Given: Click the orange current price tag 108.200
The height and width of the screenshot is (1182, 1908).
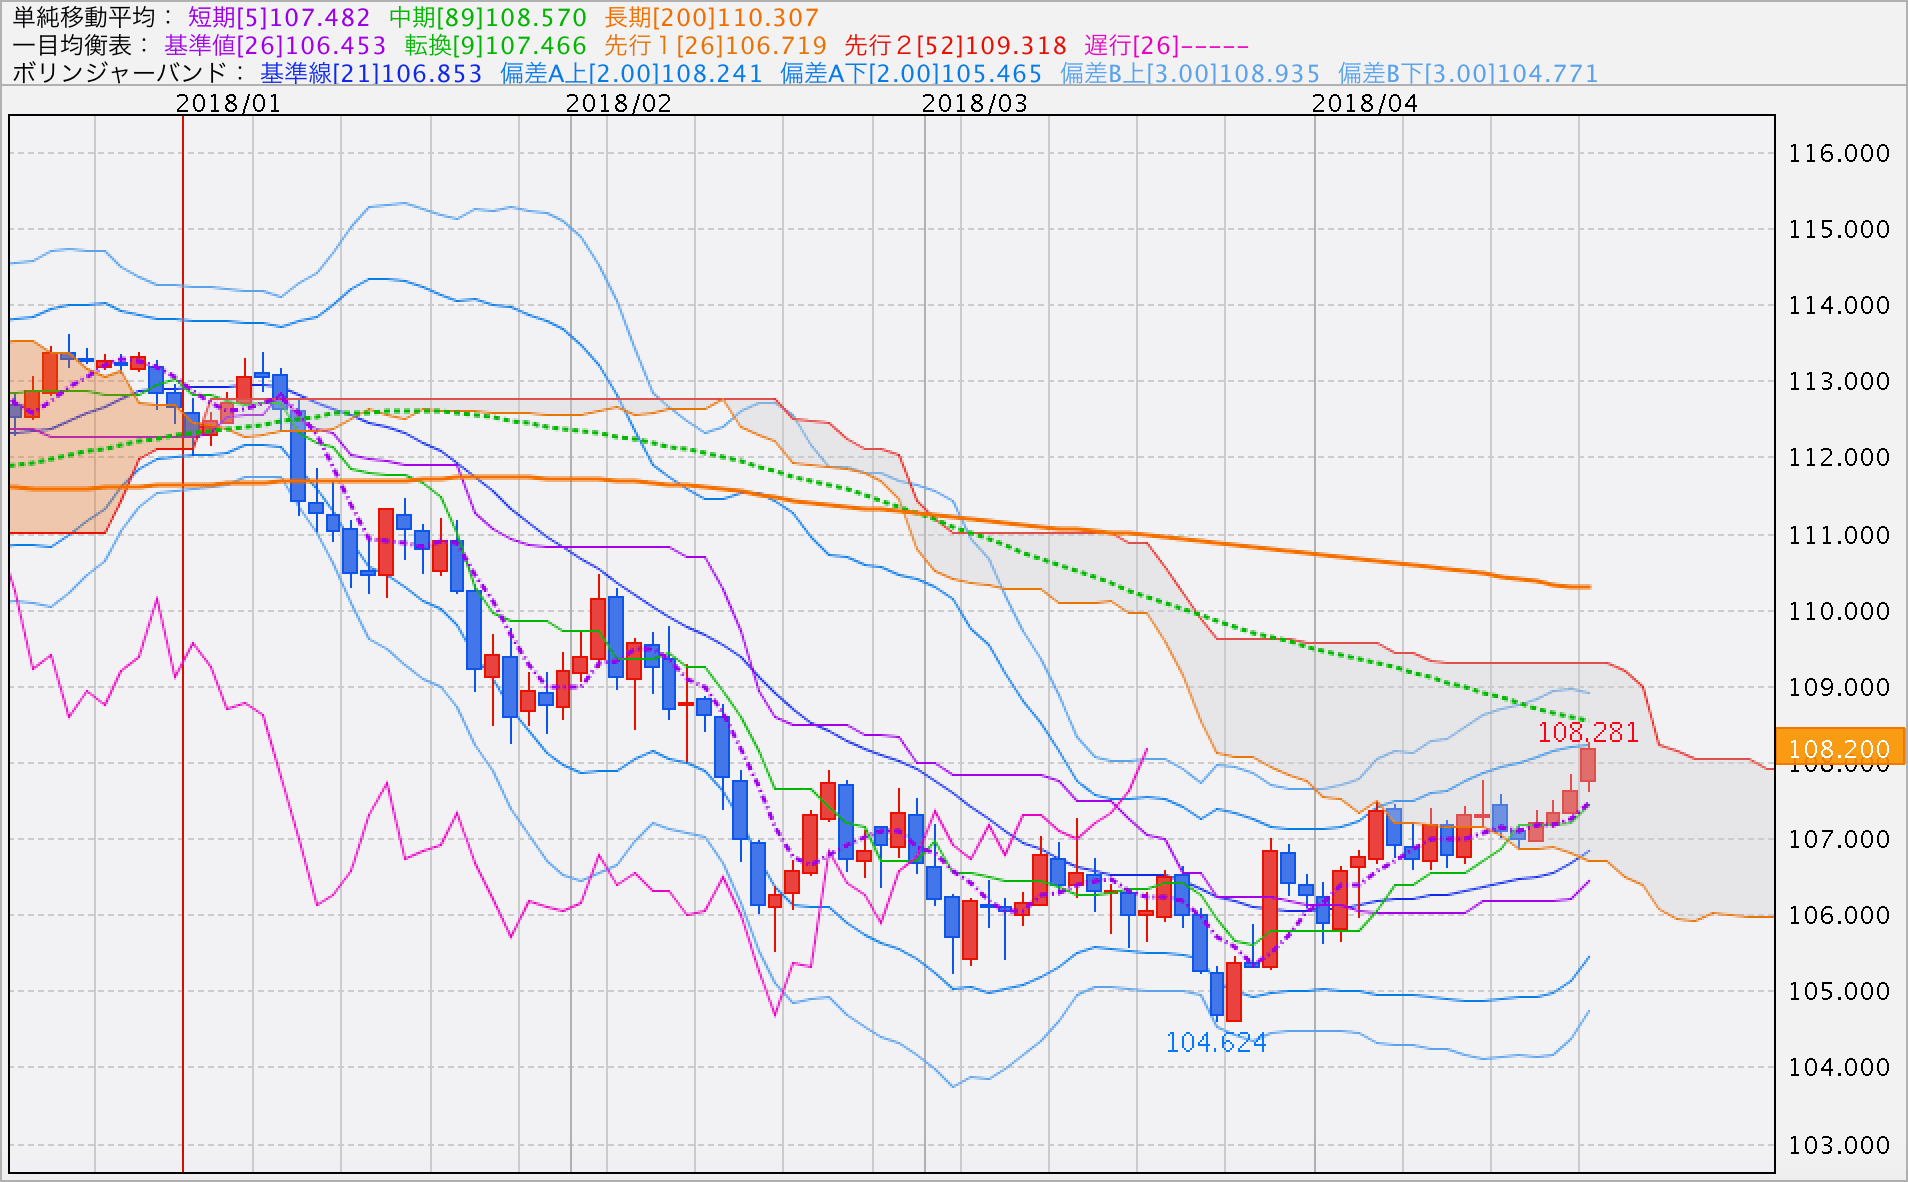Looking at the screenshot, I should tap(1840, 747).
